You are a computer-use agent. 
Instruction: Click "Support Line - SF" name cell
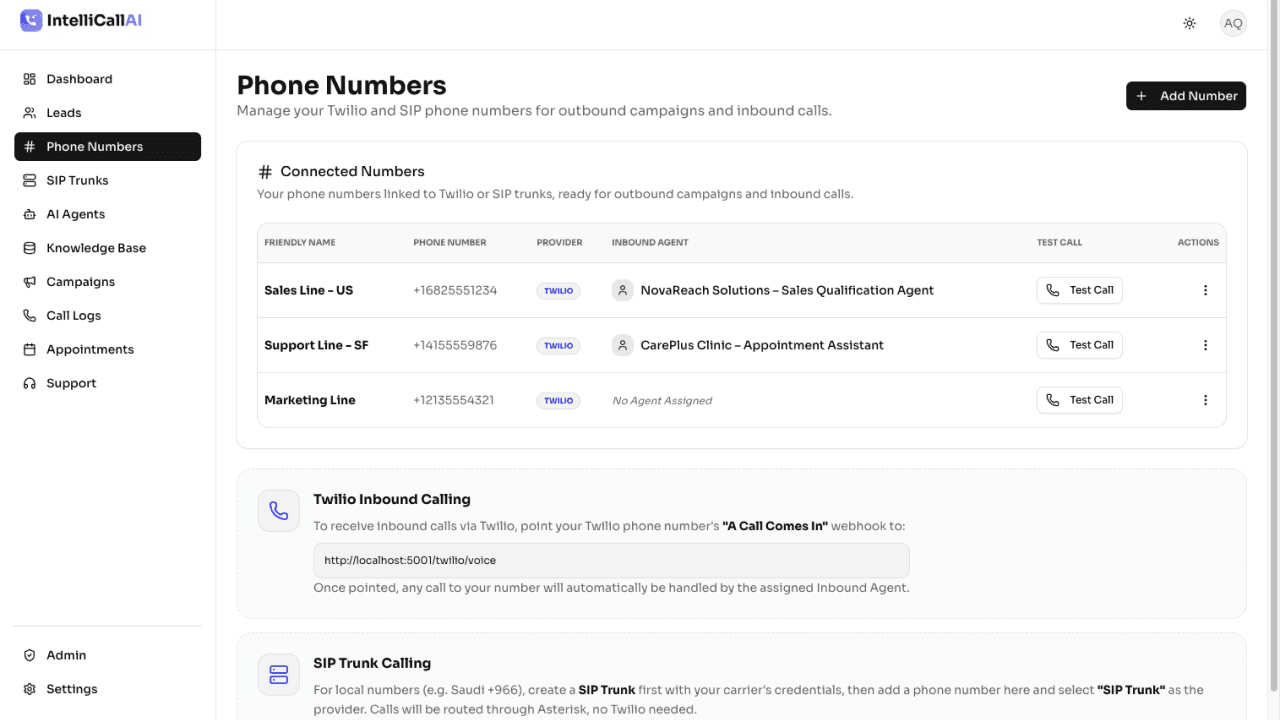tap(316, 345)
